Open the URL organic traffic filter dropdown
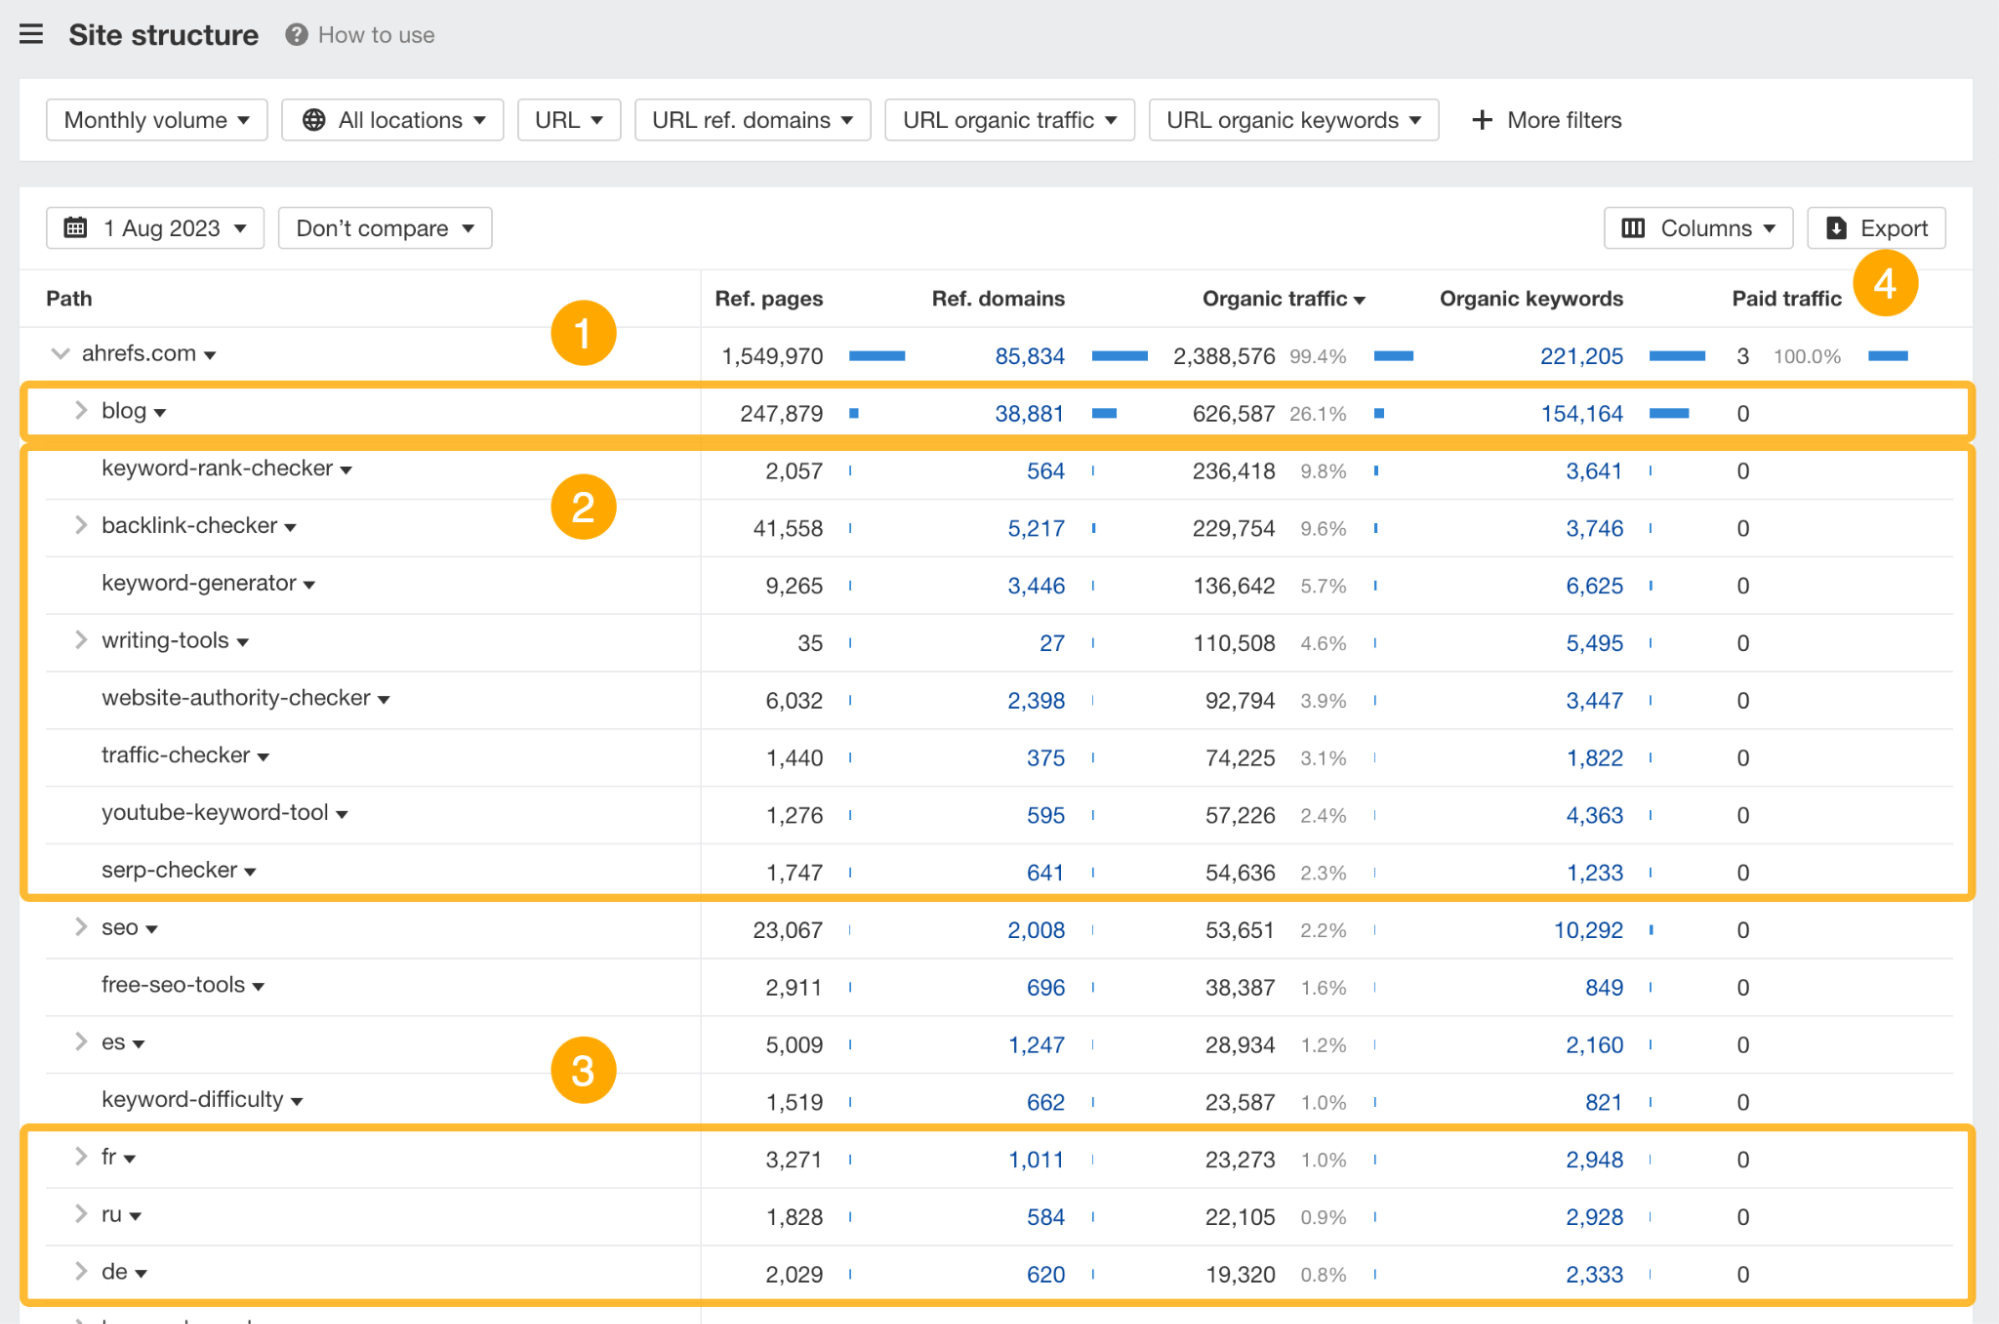 [x=1009, y=119]
